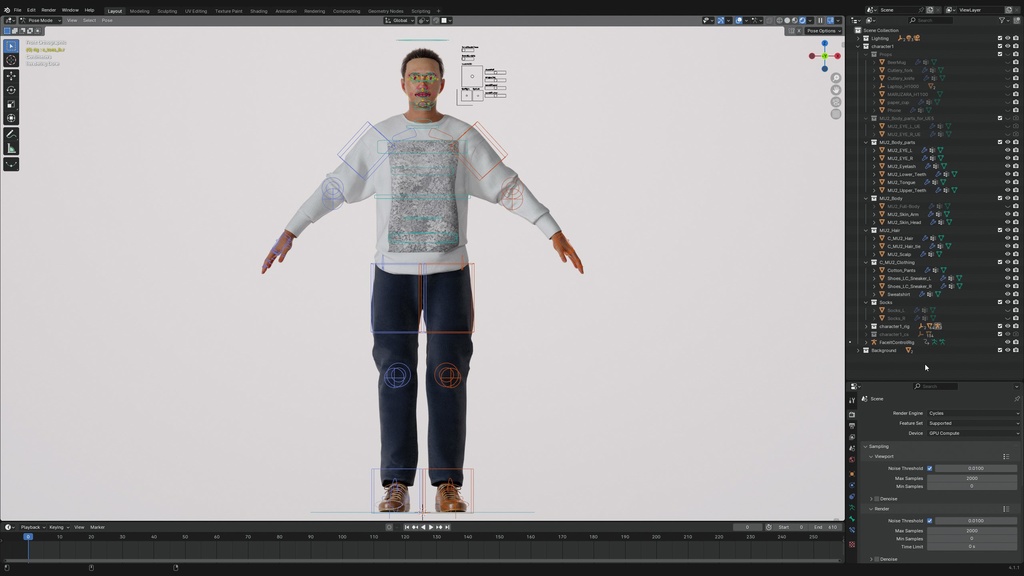Open the Pose Mode dropdown
1024x576 pixels.
pos(40,19)
